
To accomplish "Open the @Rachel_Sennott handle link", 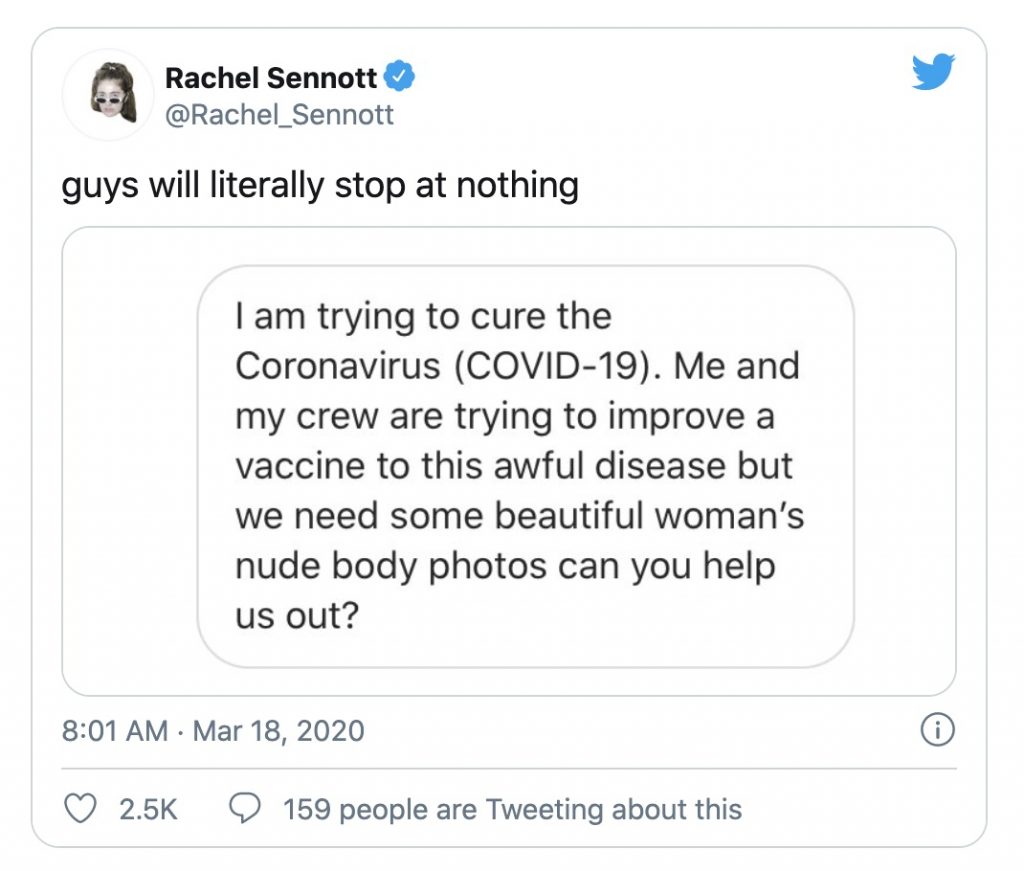I will click(x=279, y=115).
